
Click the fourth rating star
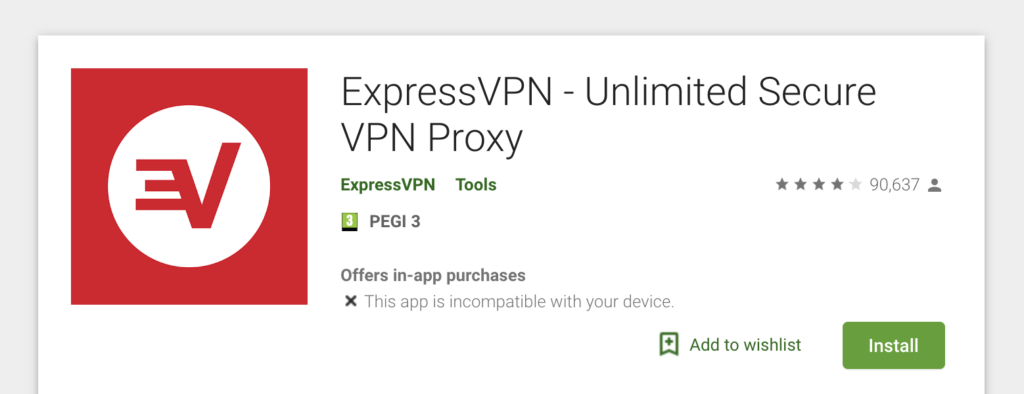click(837, 185)
